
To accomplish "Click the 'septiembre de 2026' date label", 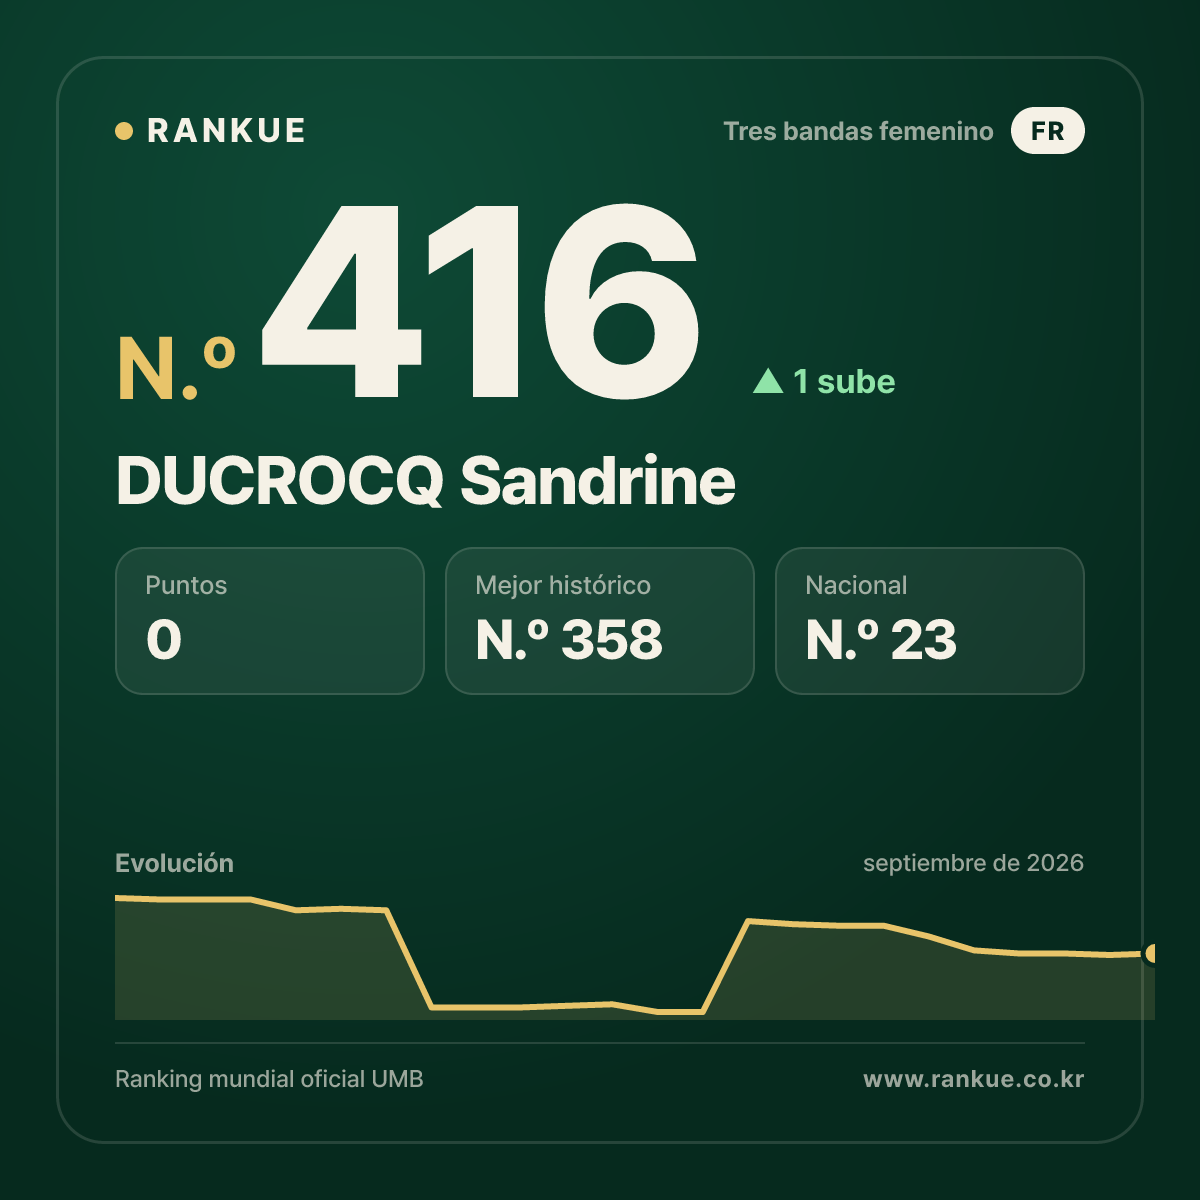I will point(973,863).
